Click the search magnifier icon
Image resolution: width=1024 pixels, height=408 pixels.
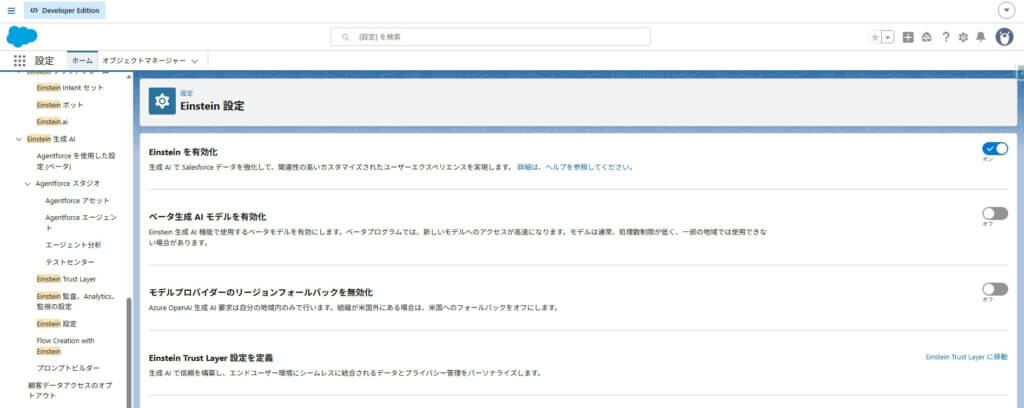click(345, 37)
